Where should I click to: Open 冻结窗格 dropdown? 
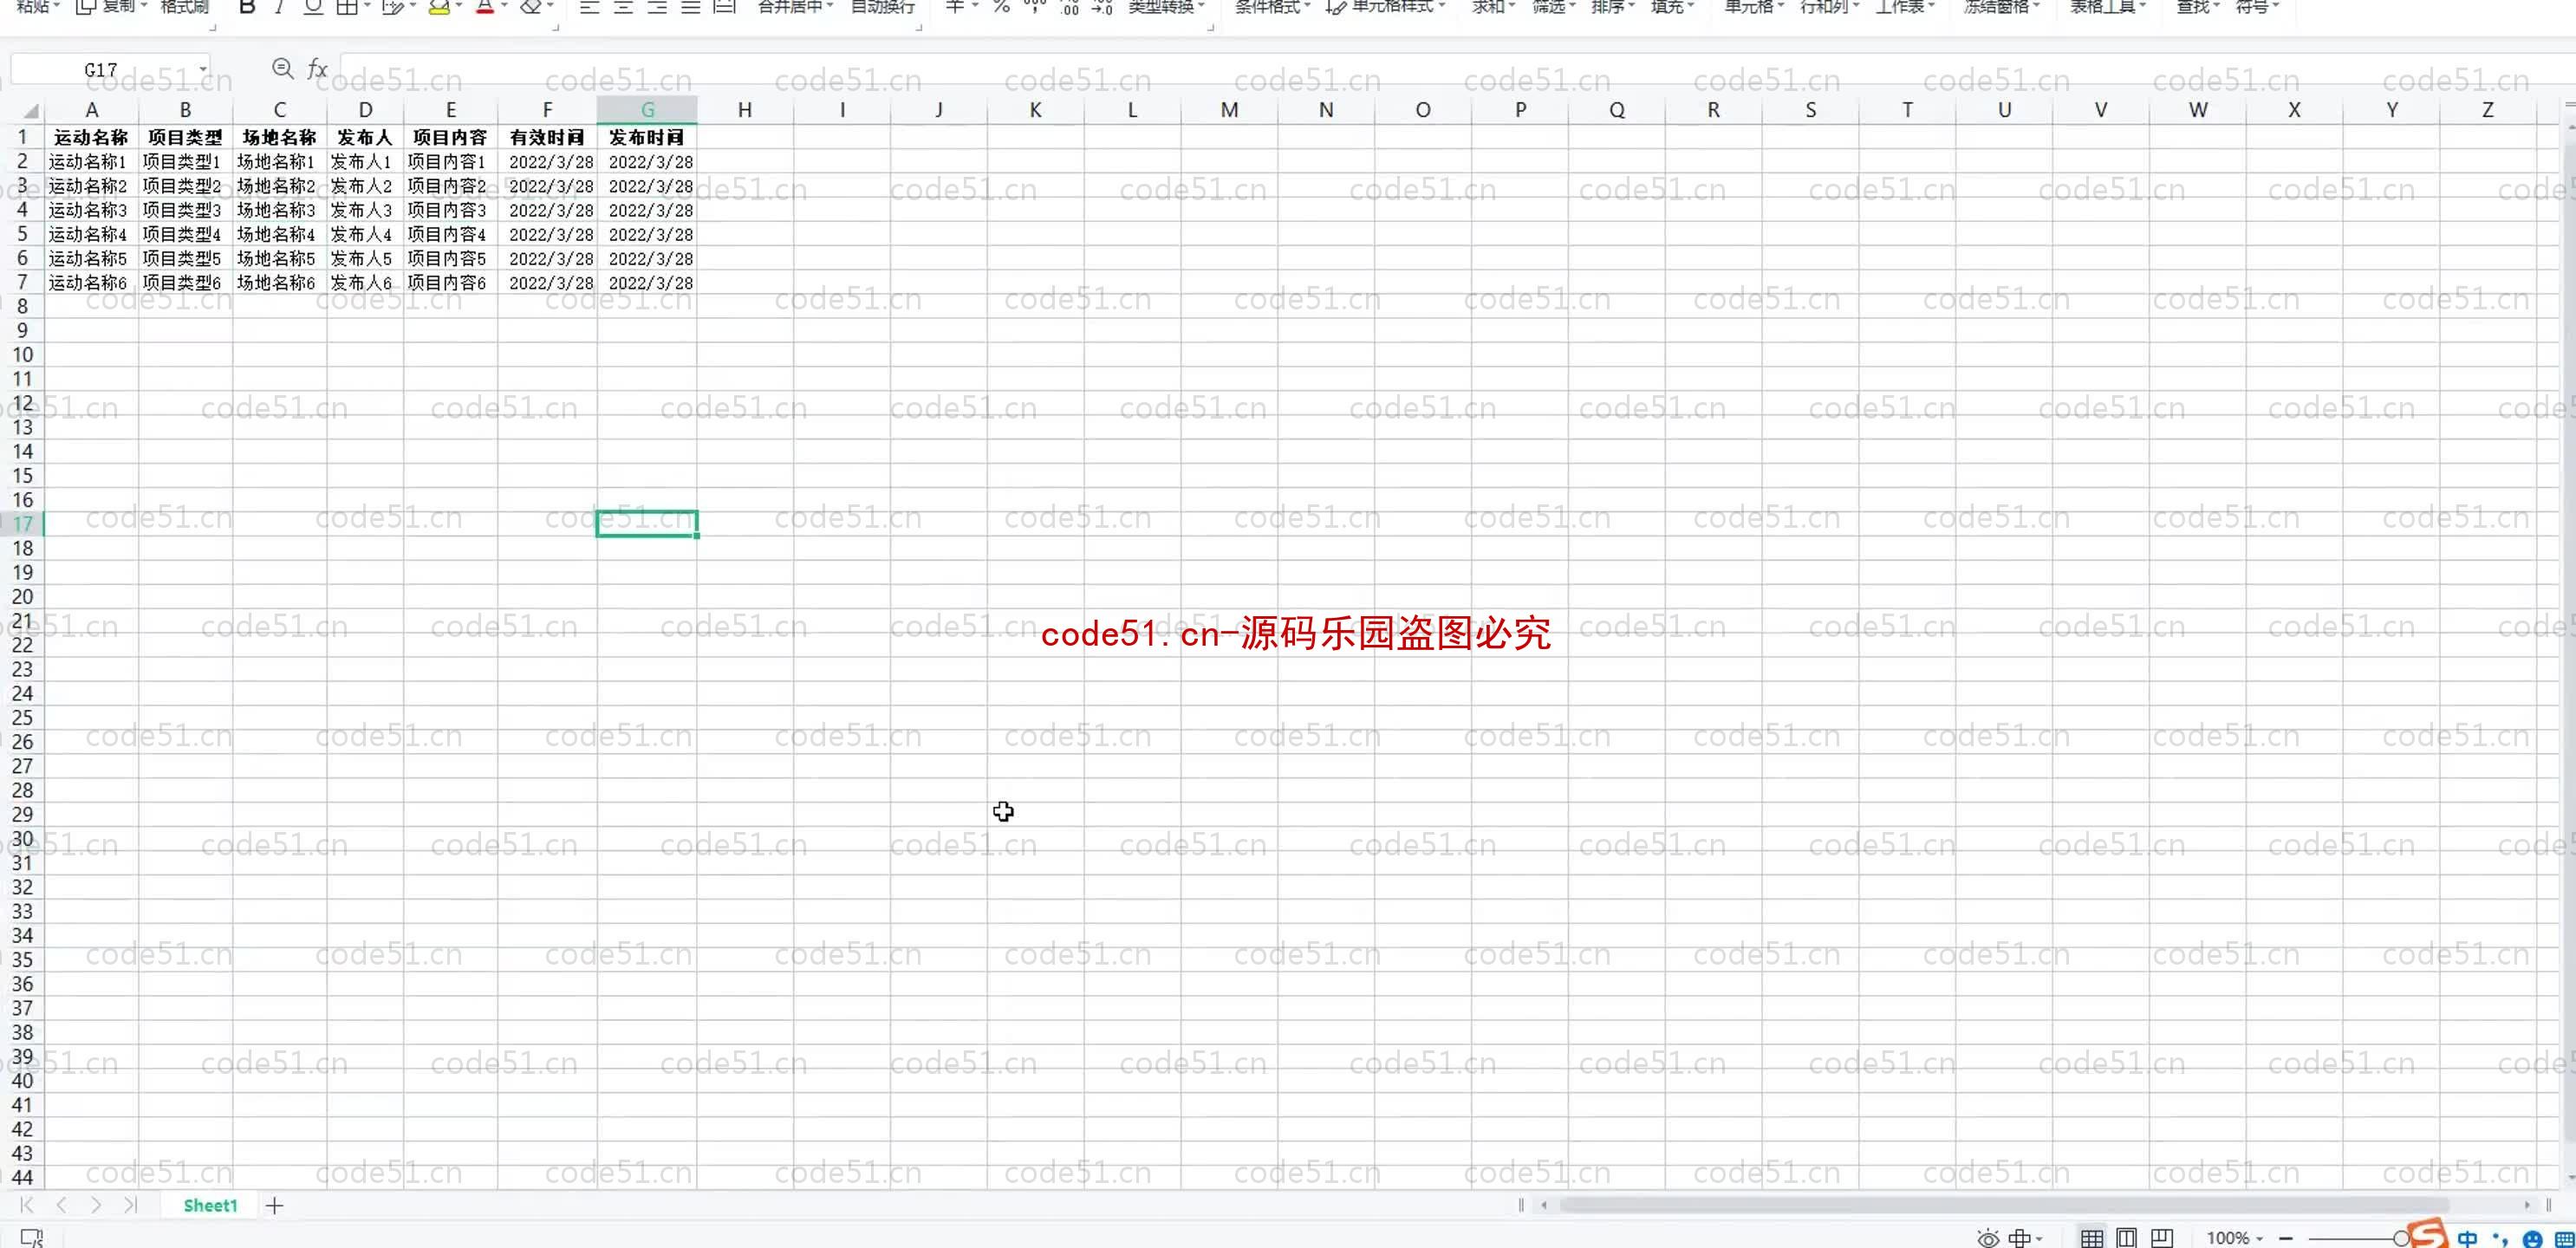pos(2002,7)
